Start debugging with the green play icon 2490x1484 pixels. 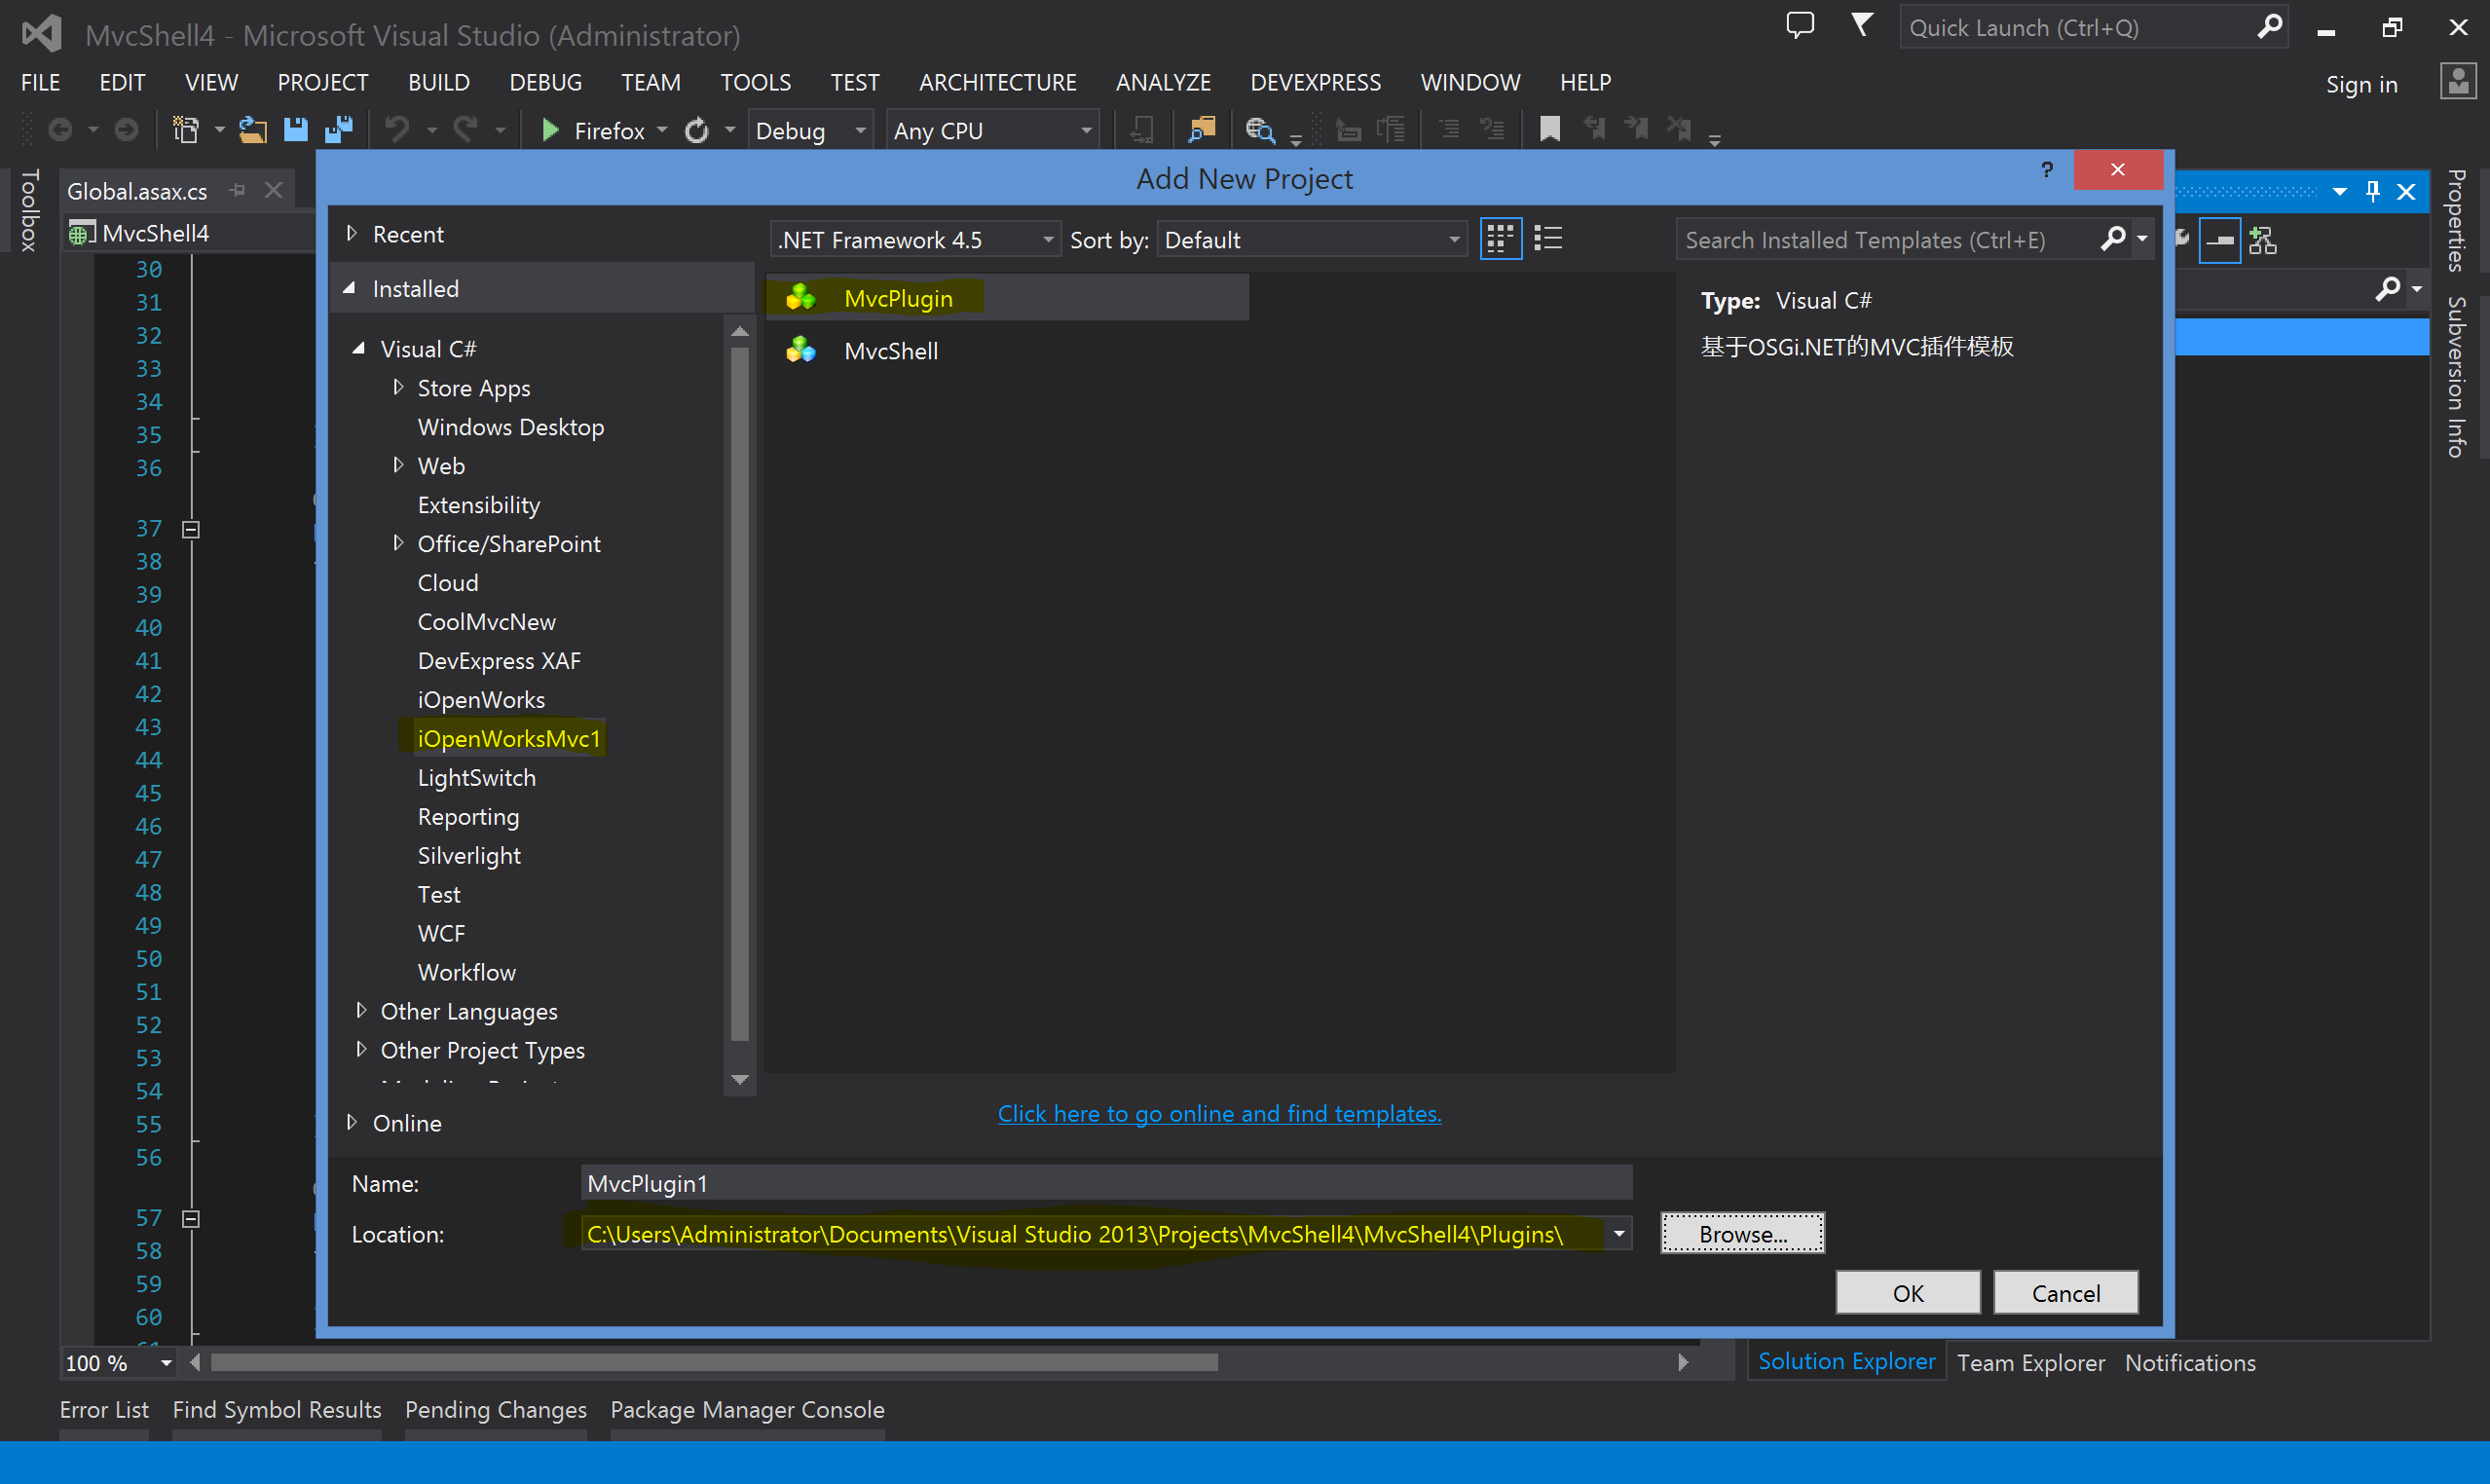(x=549, y=130)
